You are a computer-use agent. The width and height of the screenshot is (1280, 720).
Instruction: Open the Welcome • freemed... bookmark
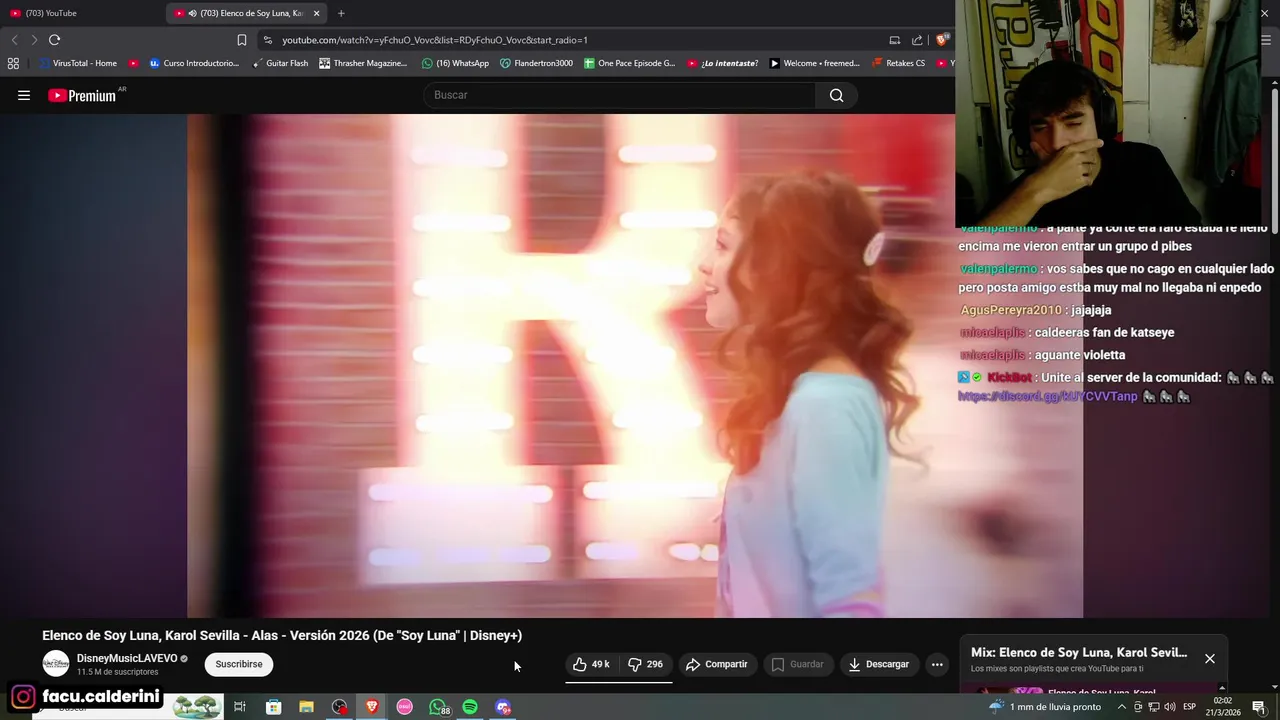pyautogui.click(x=814, y=63)
